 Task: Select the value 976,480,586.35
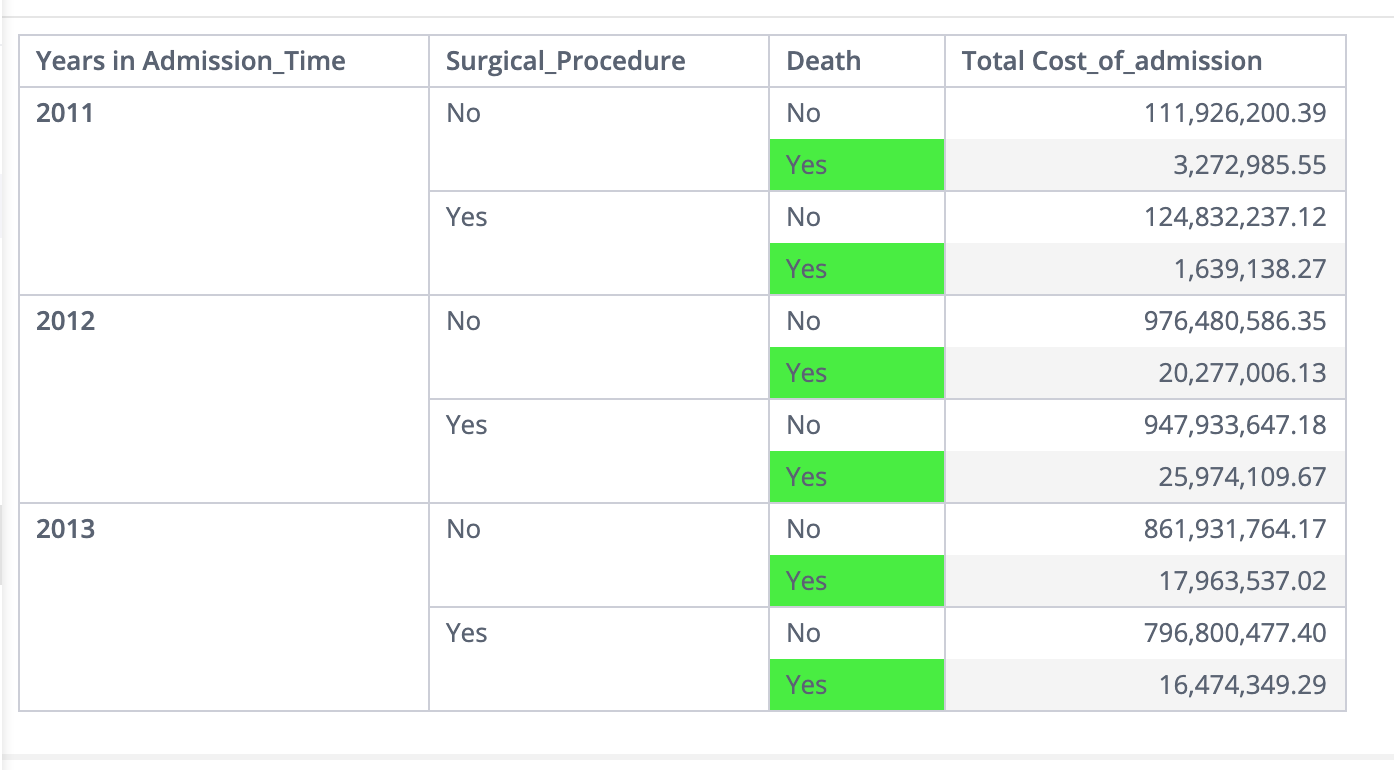pos(1234,321)
